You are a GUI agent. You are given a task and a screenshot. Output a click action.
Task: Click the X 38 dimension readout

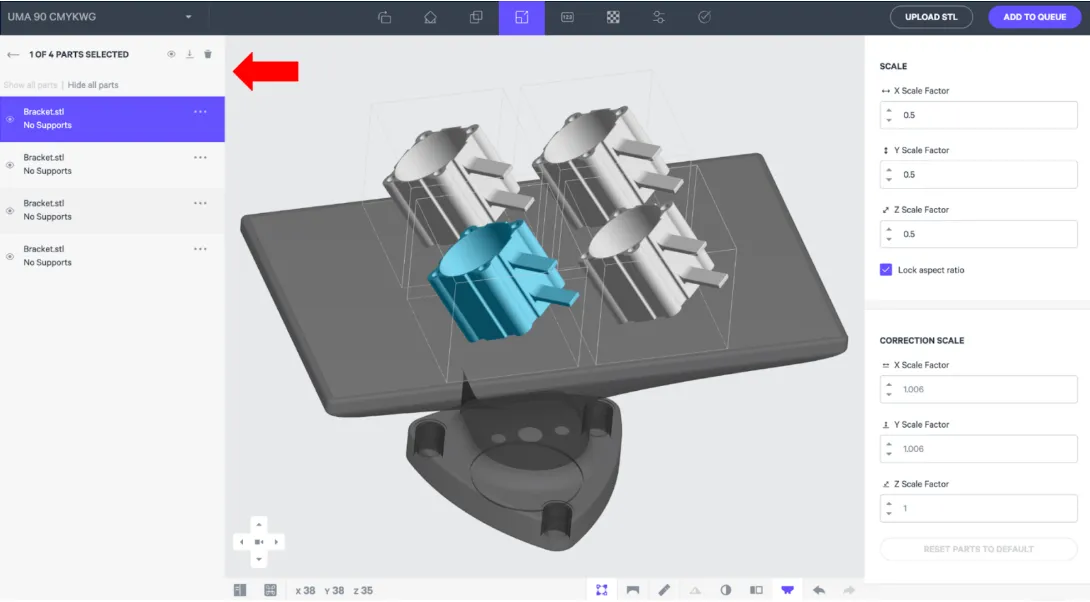305,591
